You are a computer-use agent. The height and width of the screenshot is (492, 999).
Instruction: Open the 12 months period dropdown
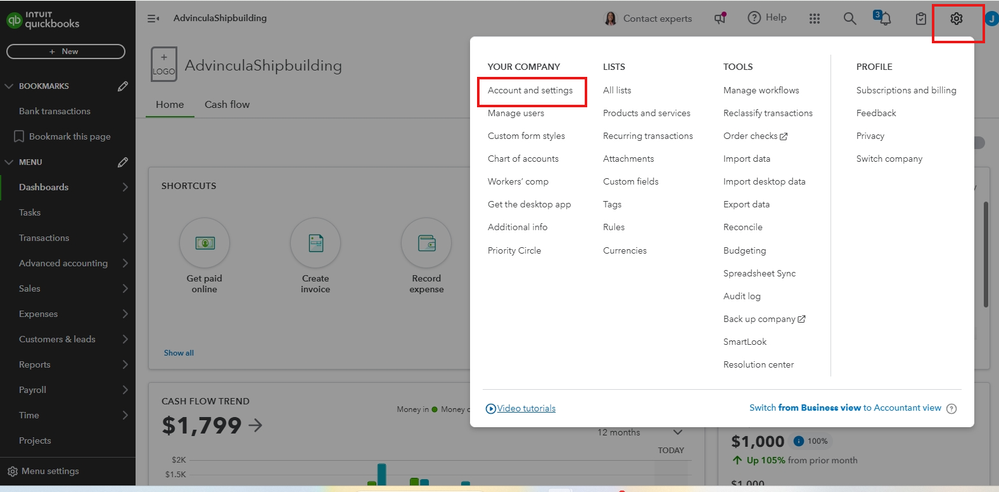[640, 432]
